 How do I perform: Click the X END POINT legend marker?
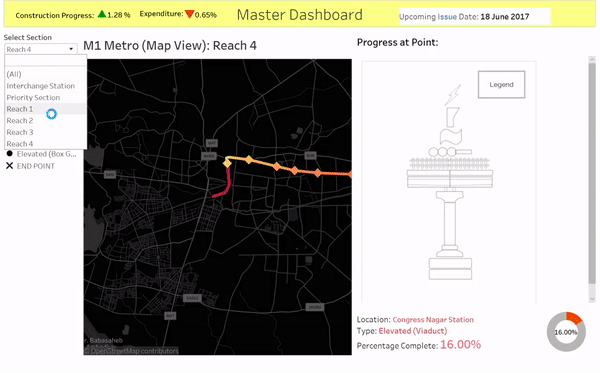[x=10, y=166]
